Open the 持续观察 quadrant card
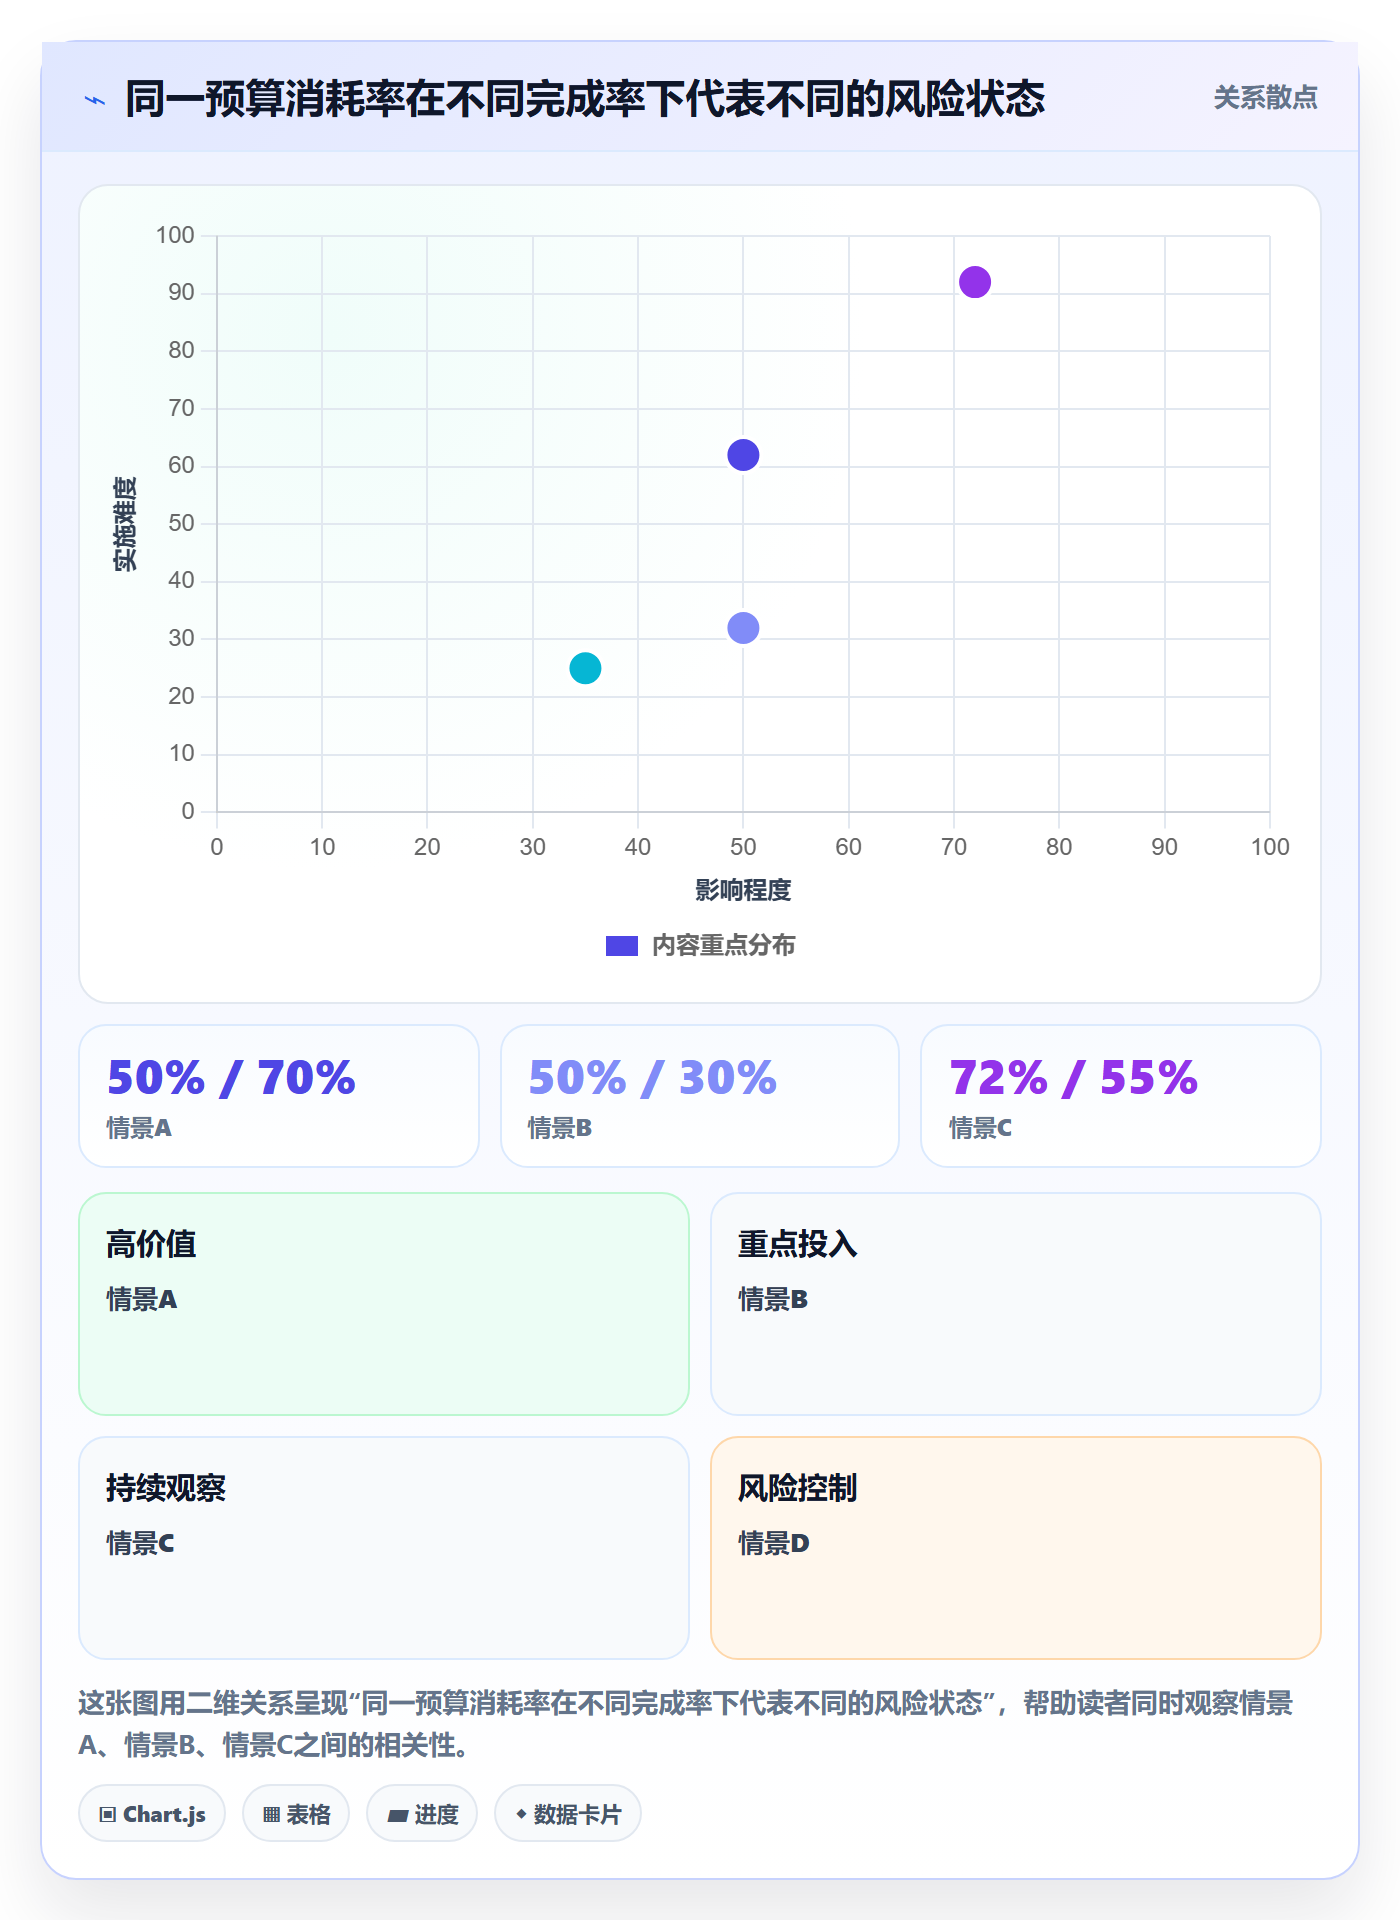Screen dimensions: 1400x1920 [x=384, y=1548]
